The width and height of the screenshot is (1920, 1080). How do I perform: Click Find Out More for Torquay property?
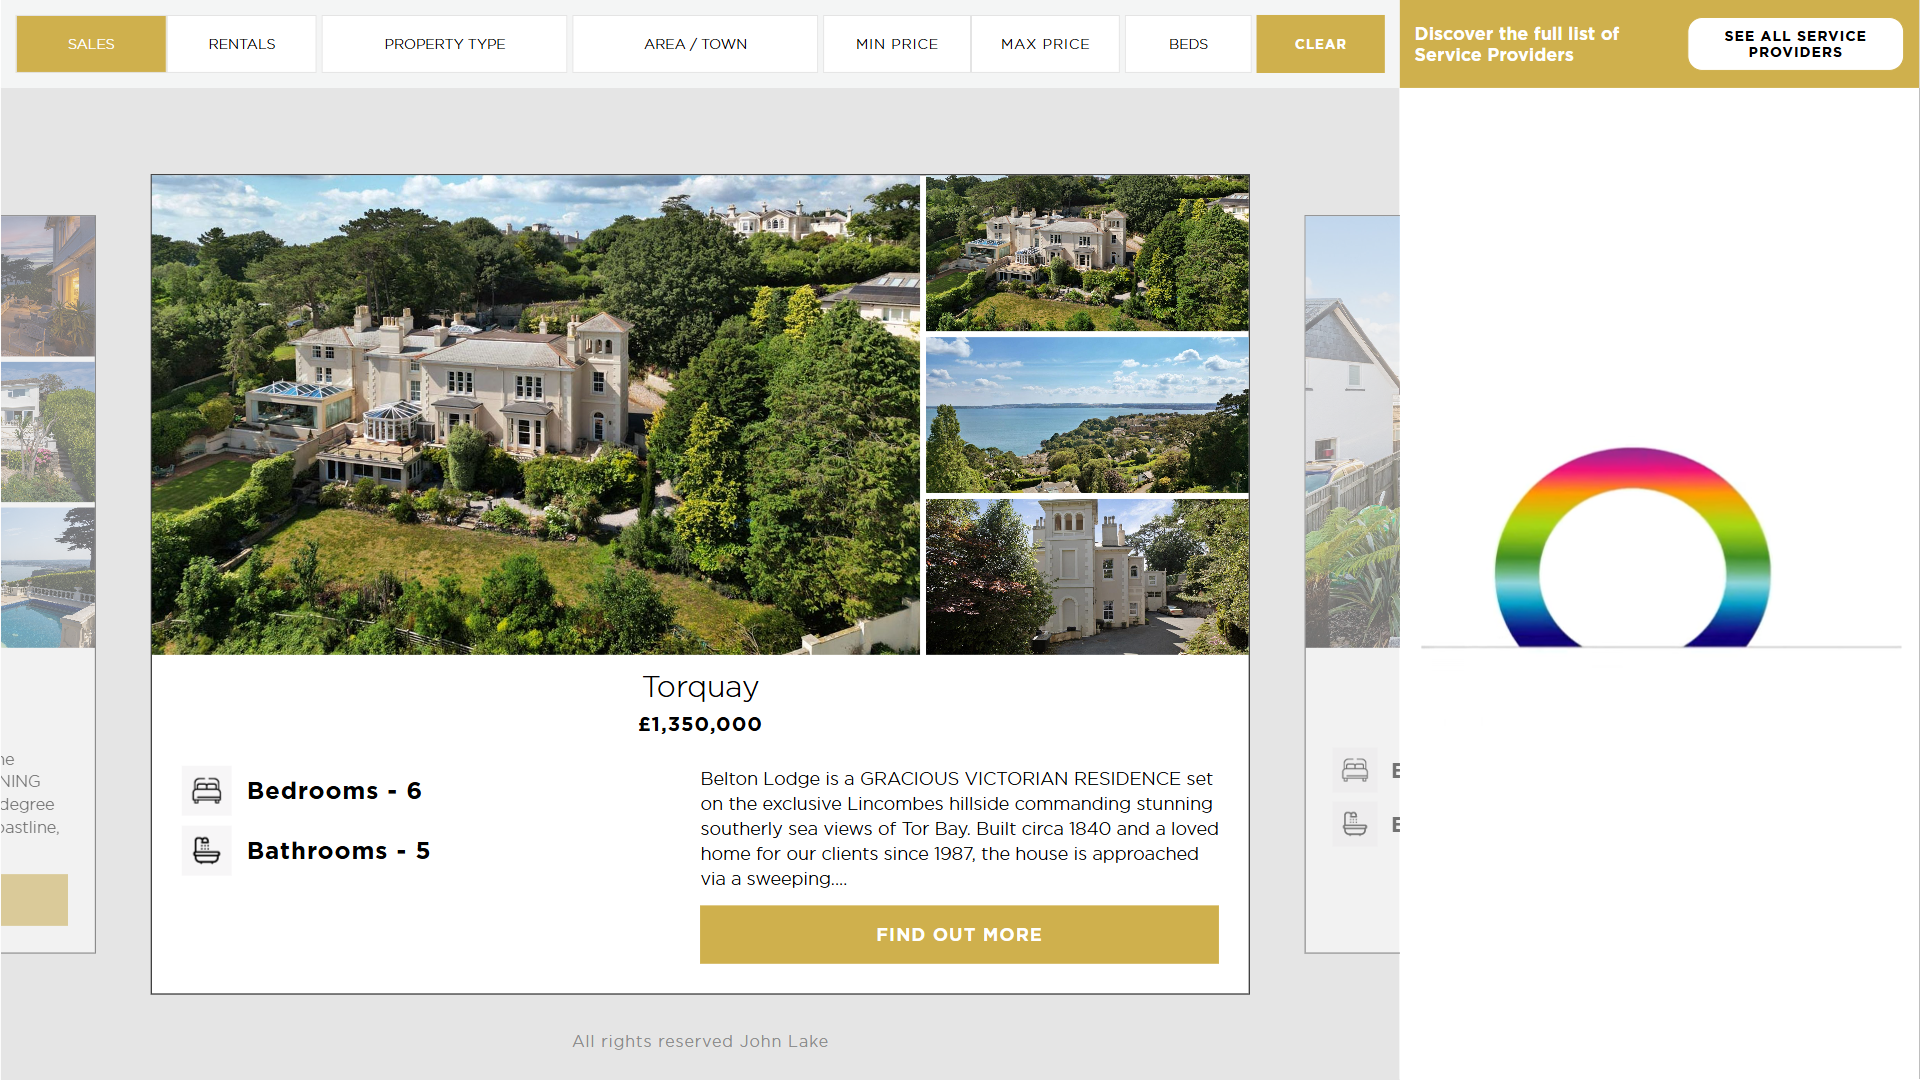pyautogui.click(x=959, y=934)
